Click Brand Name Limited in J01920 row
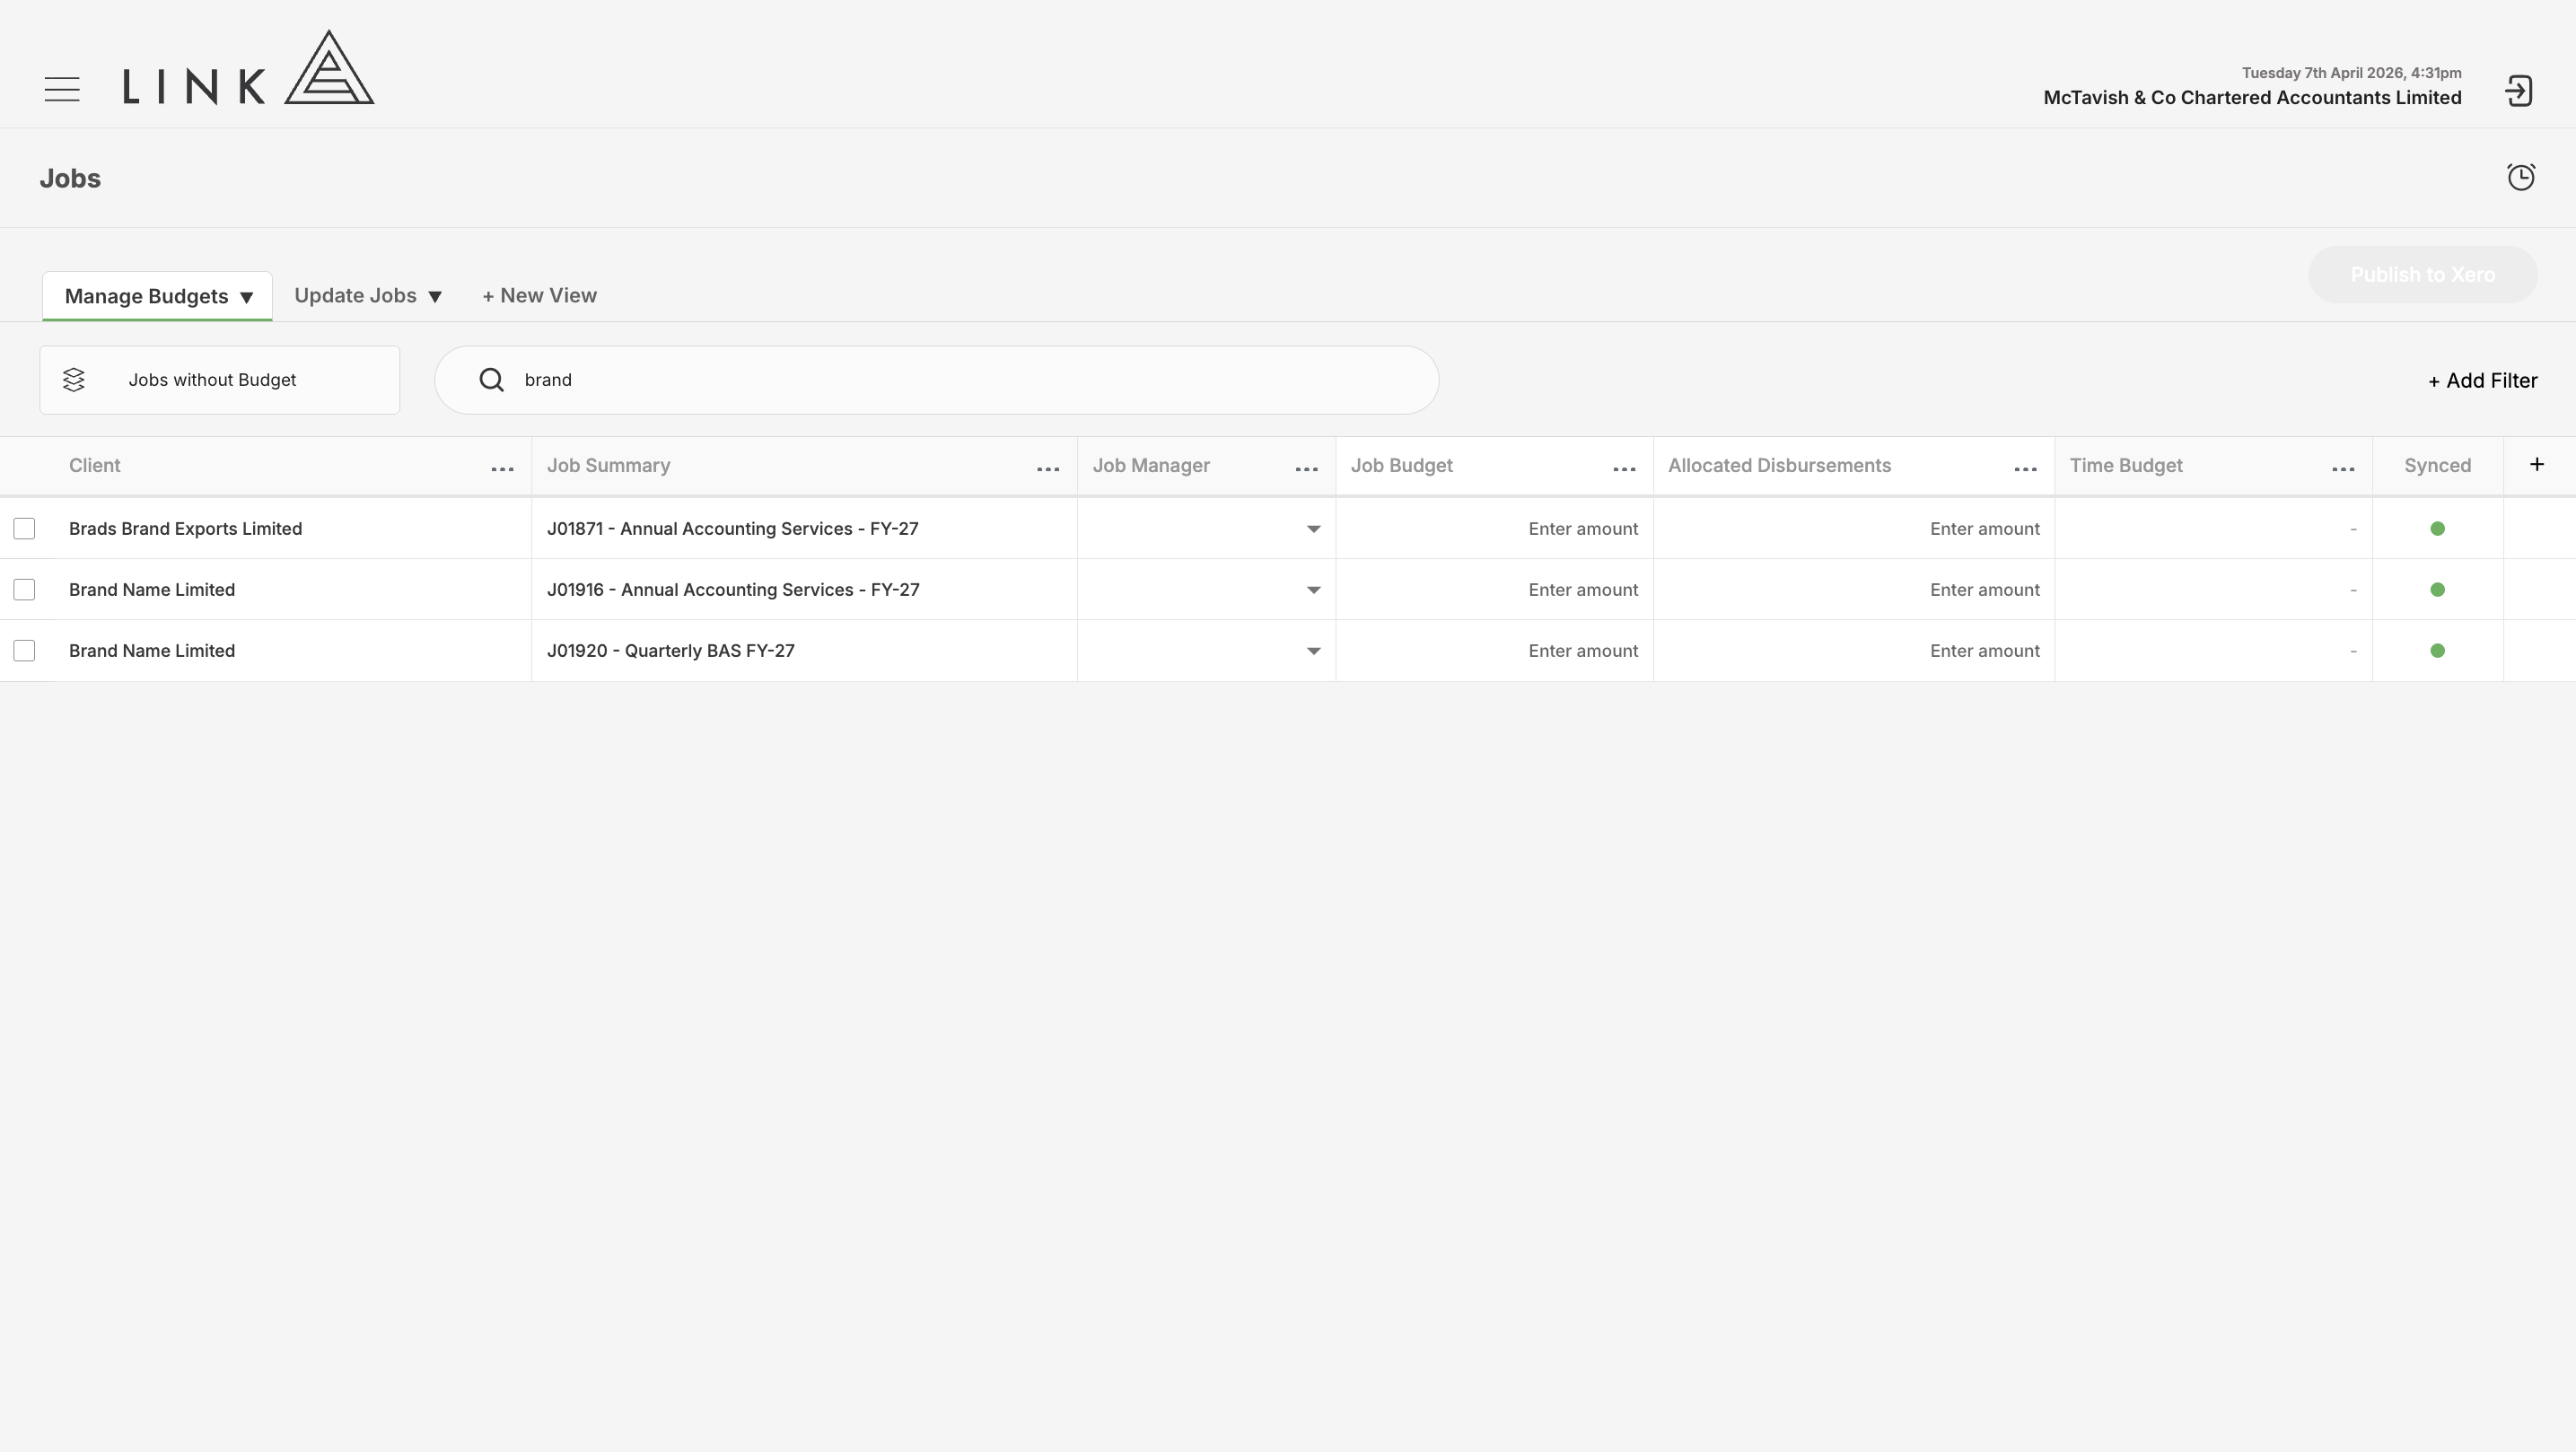The image size is (2576, 1452). (152, 651)
